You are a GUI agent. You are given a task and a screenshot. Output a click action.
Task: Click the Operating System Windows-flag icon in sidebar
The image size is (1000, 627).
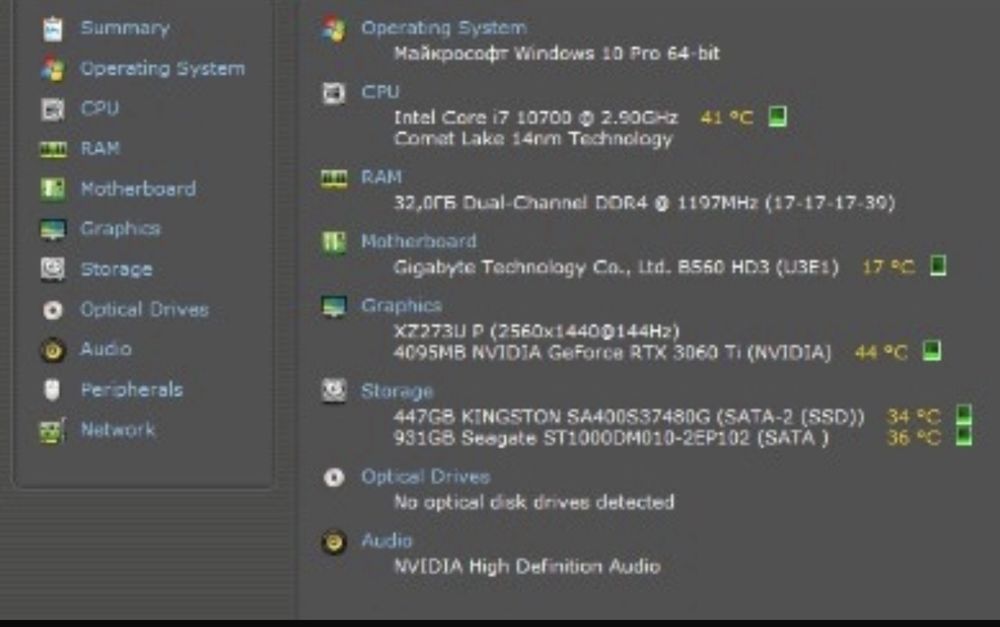[53, 69]
